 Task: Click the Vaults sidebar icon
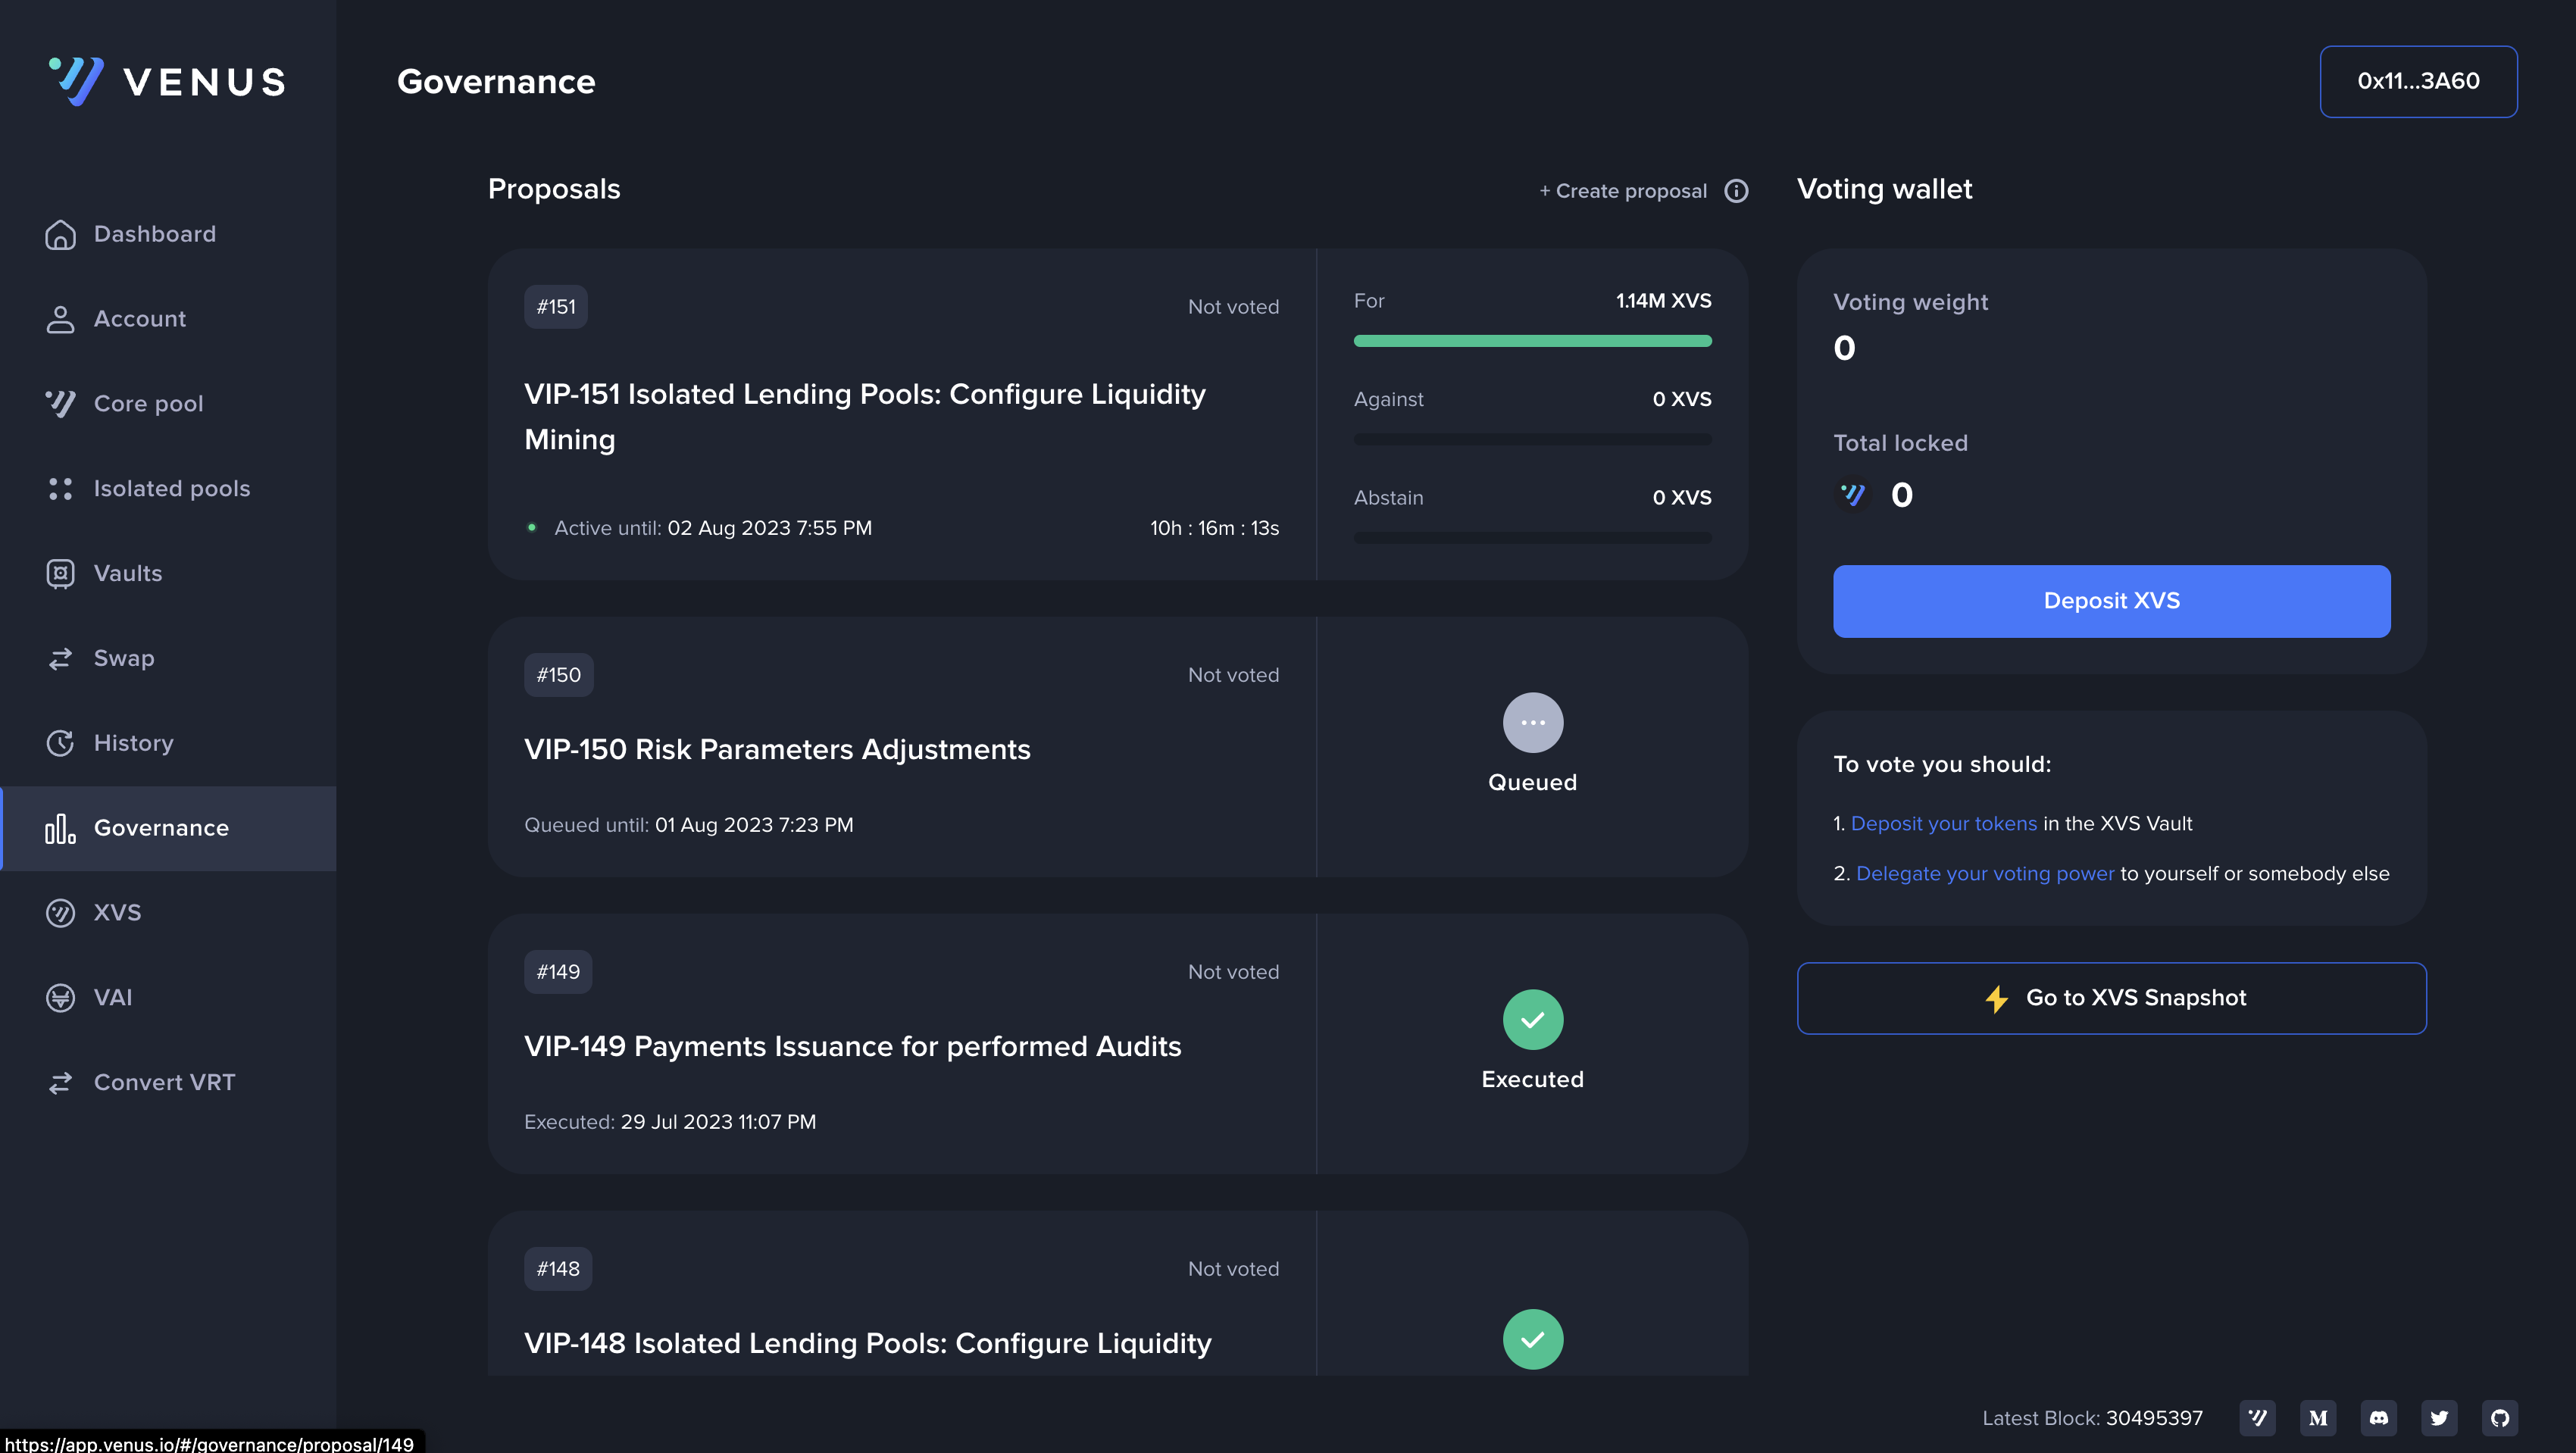coord(60,573)
